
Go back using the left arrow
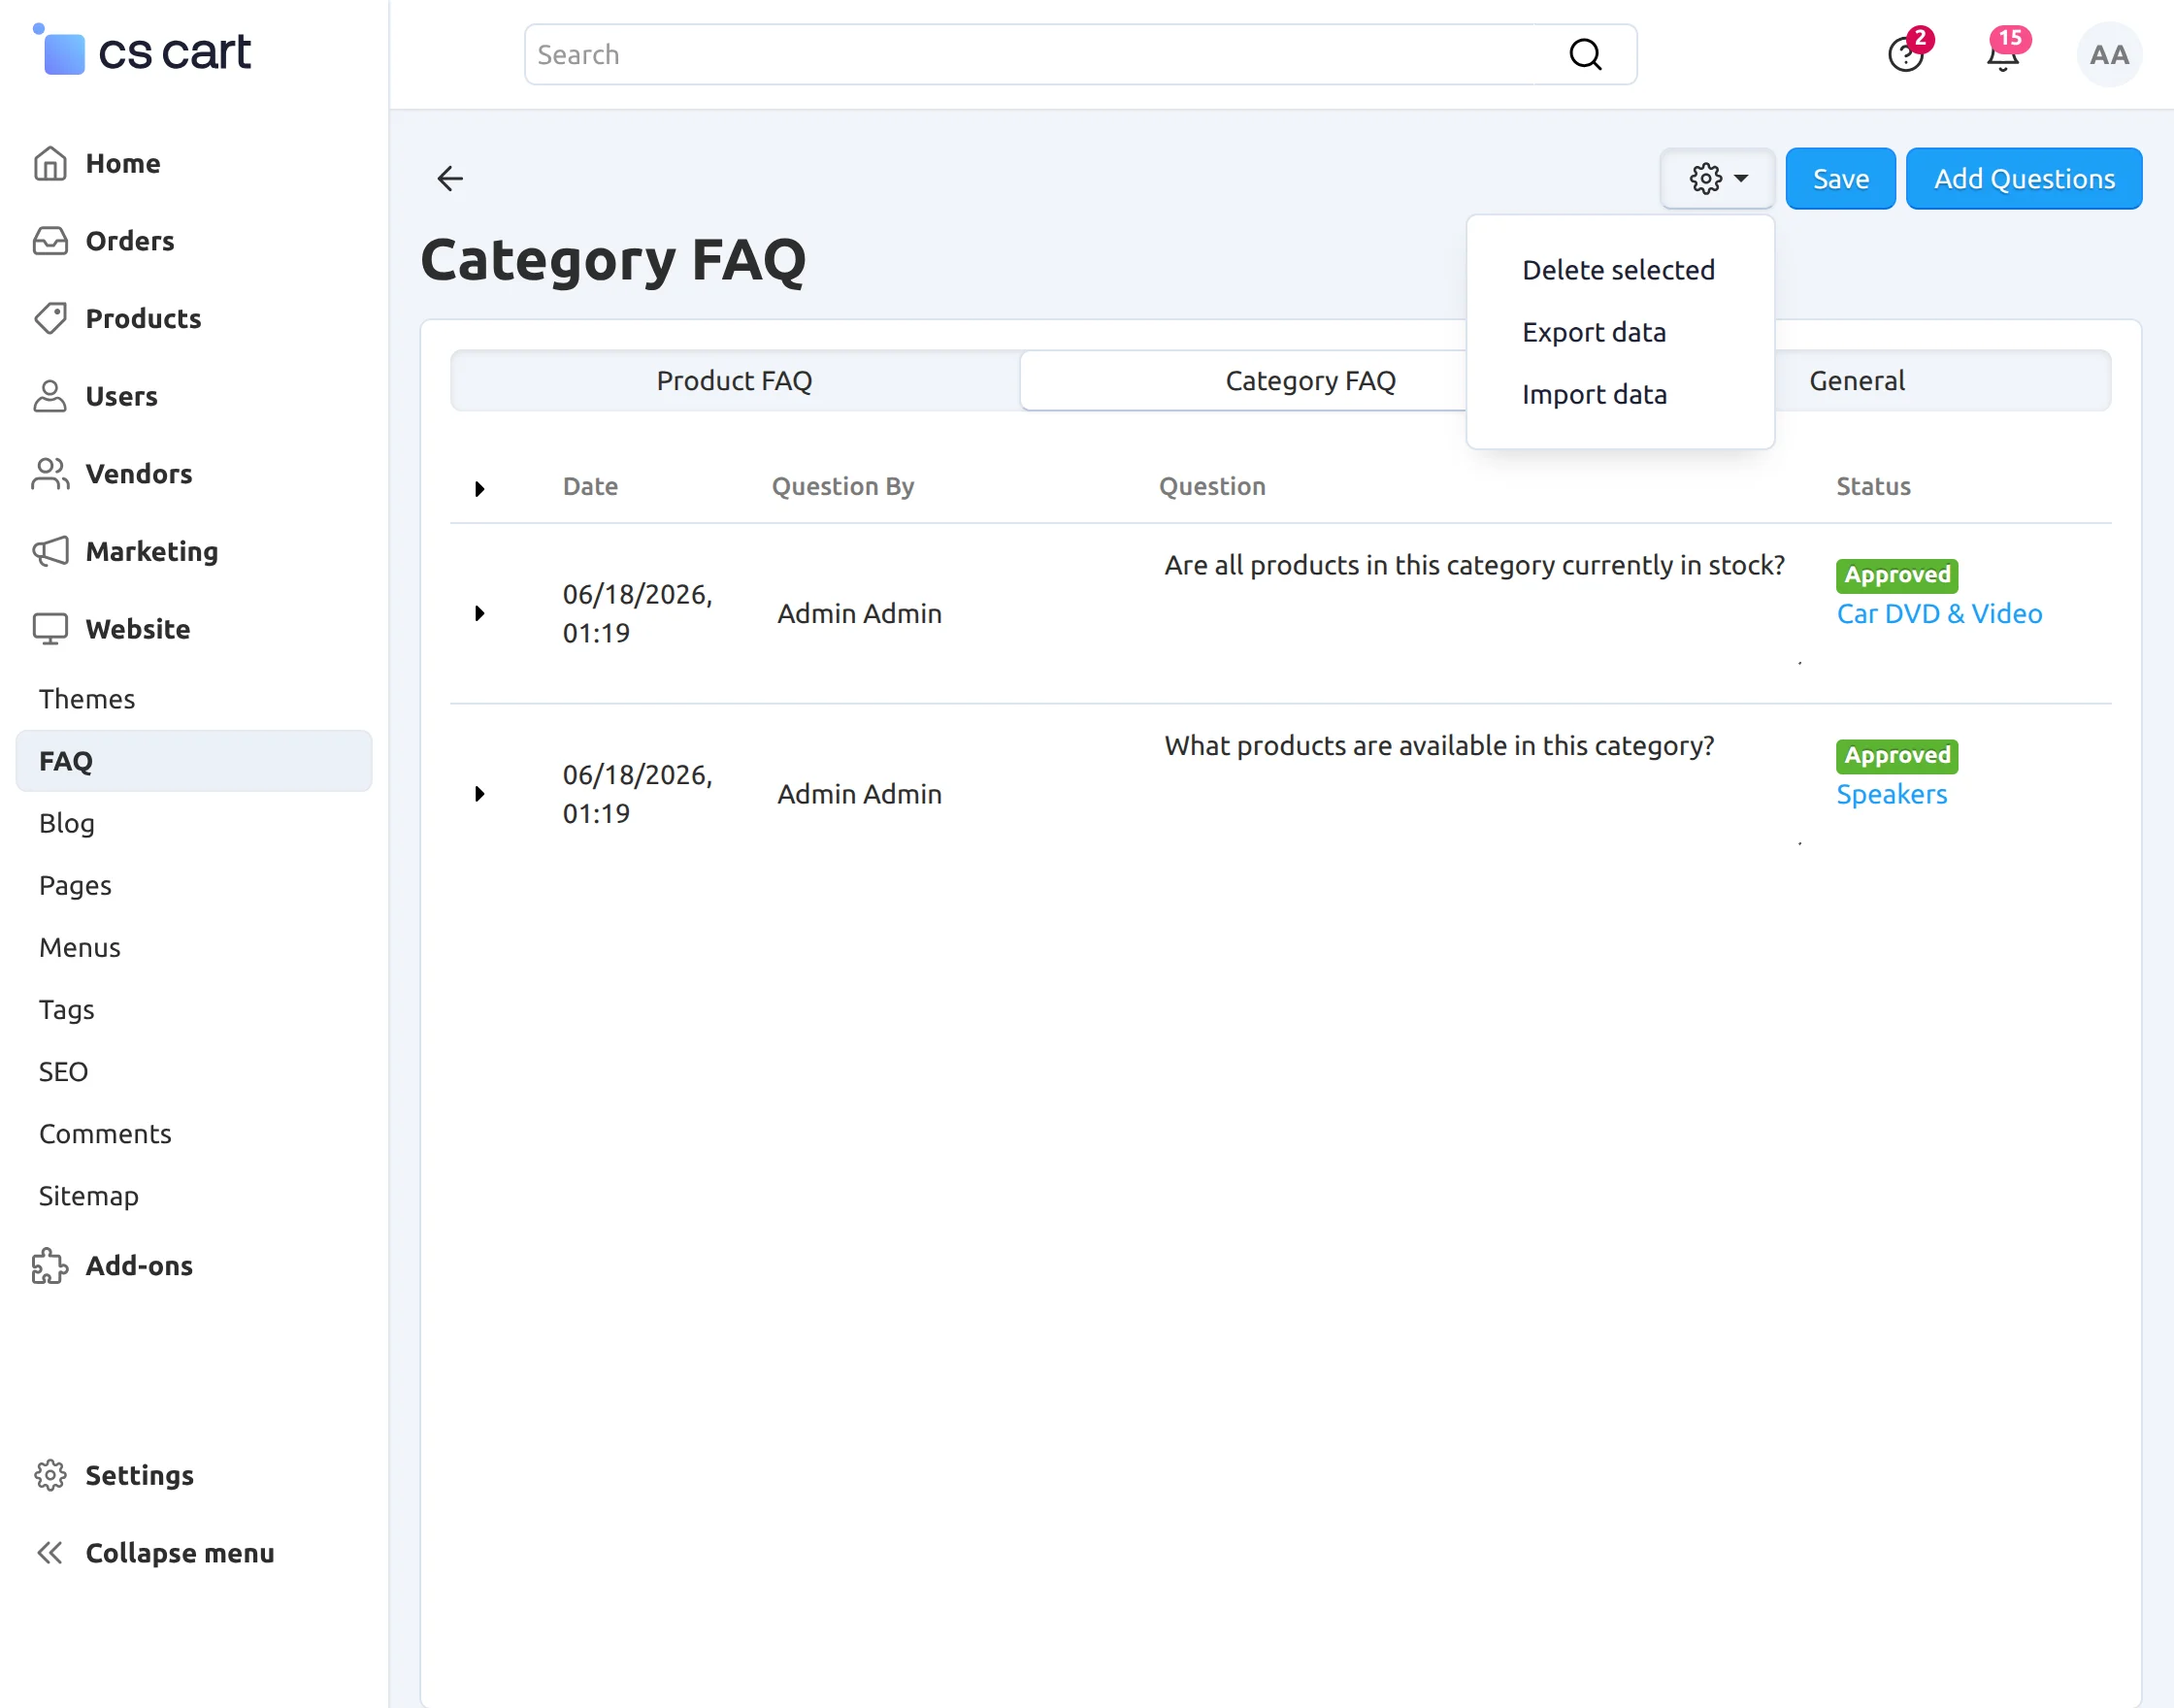[x=450, y=178]
